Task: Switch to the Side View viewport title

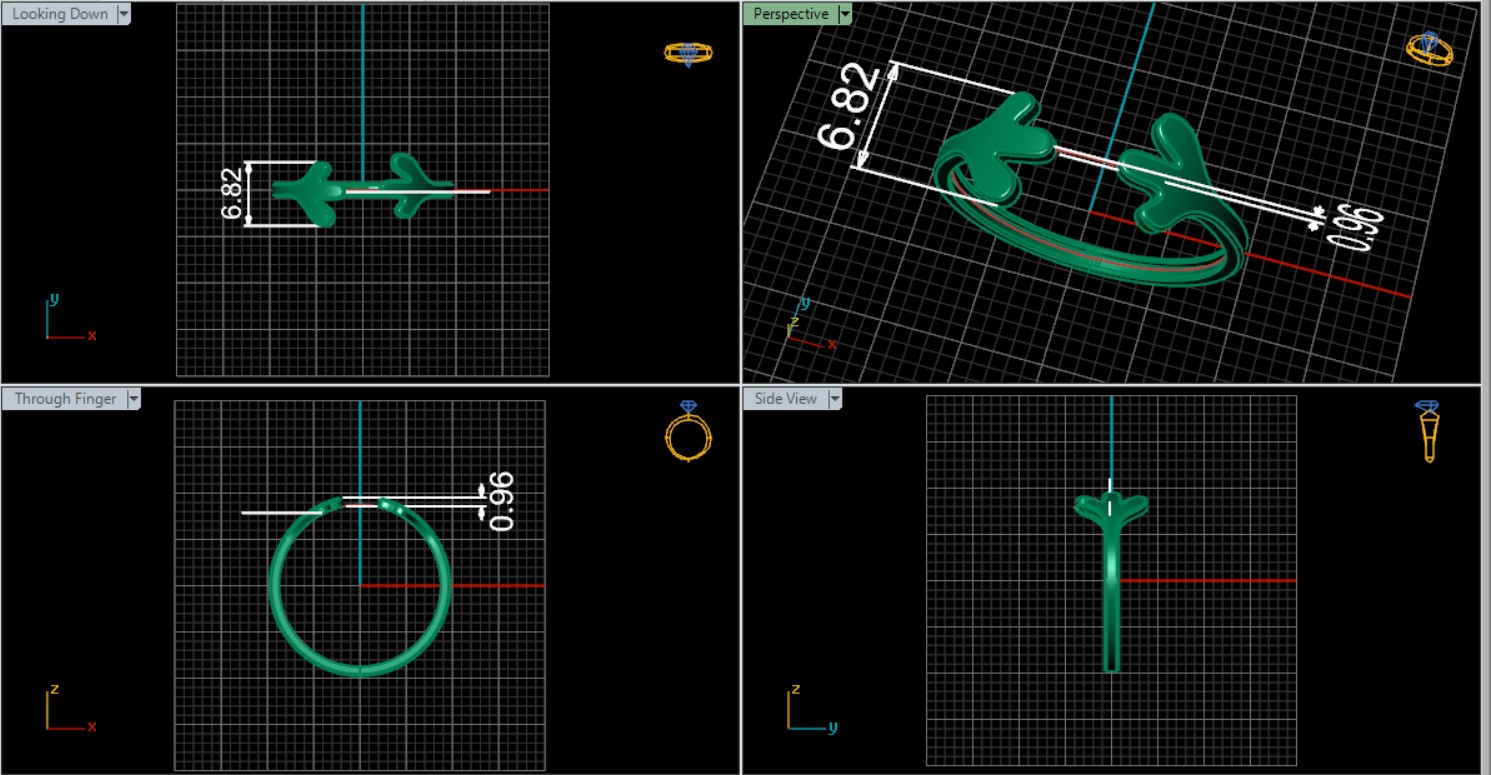Action: point(785,399)
